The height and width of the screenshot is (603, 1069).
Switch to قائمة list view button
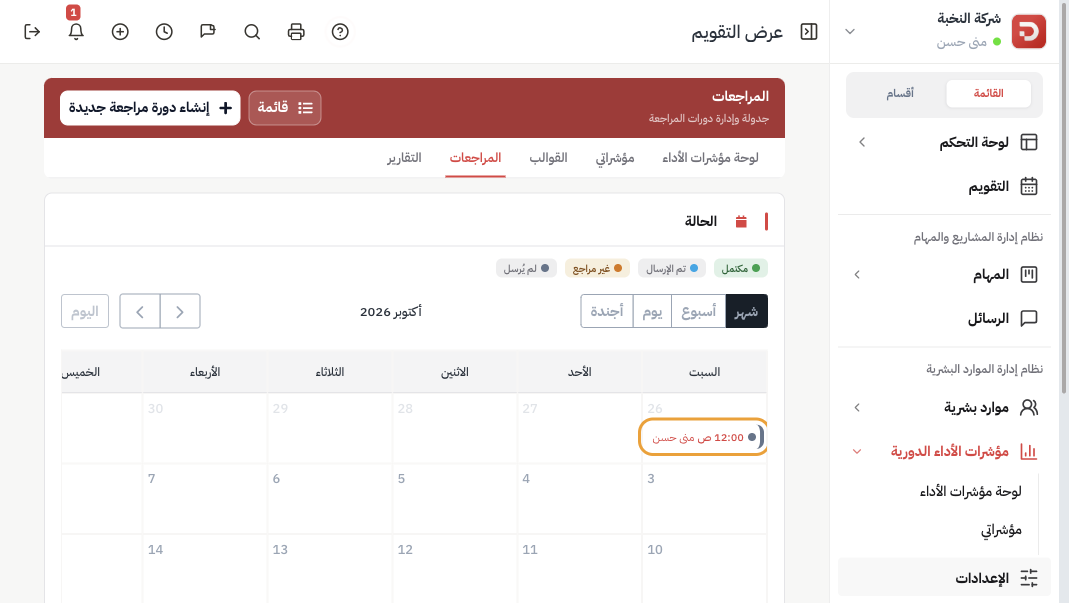pyautogui.click(x=285, y=108)
